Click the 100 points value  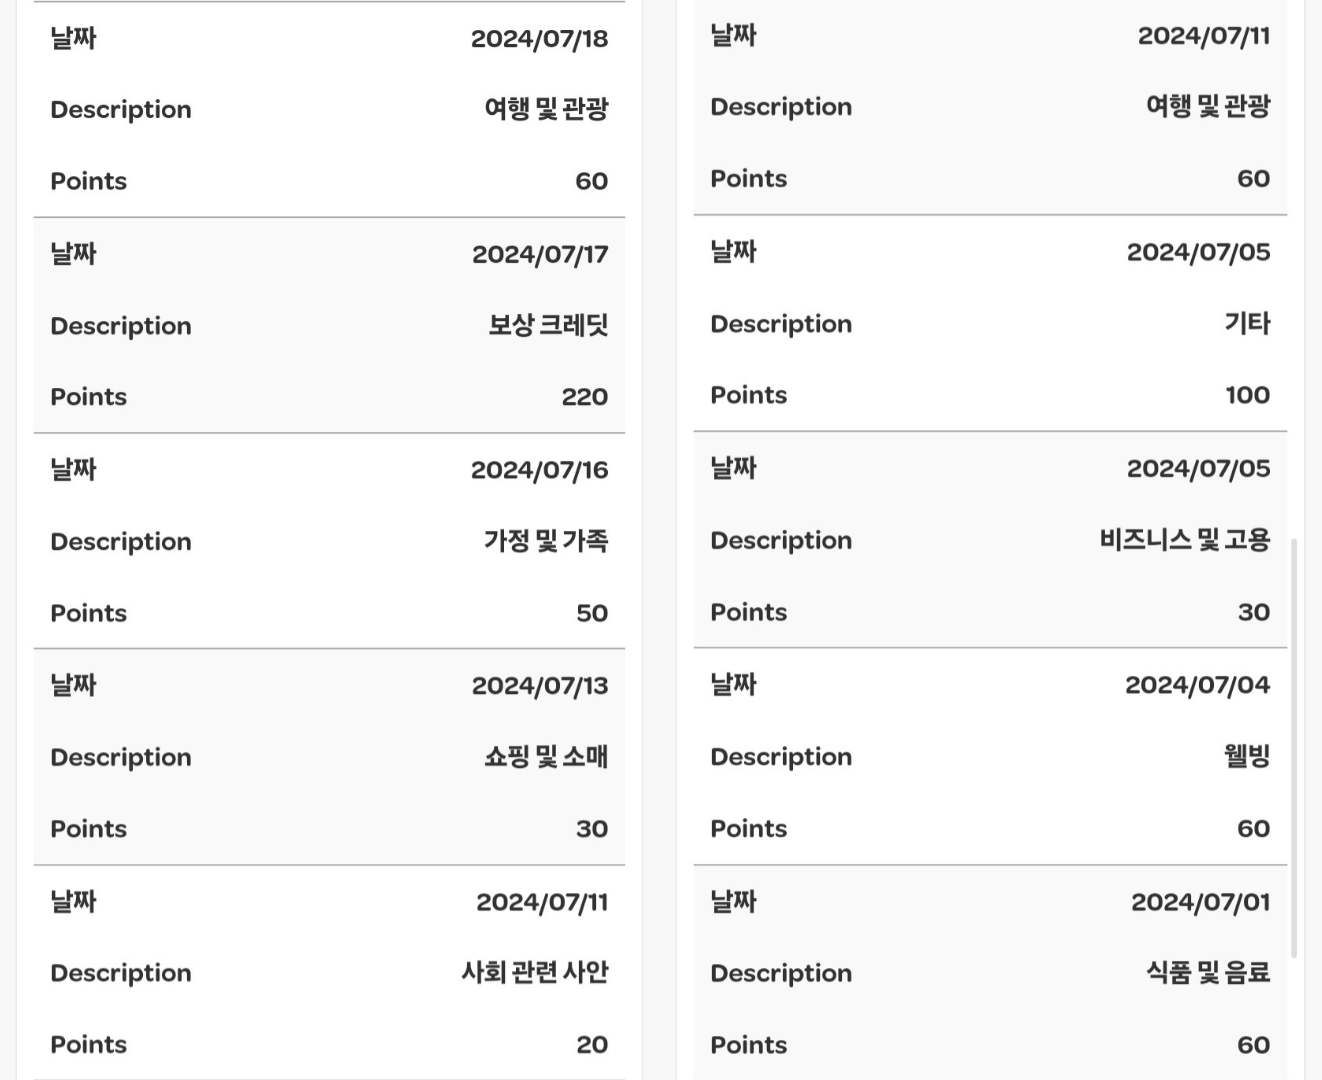(1246, 394)
